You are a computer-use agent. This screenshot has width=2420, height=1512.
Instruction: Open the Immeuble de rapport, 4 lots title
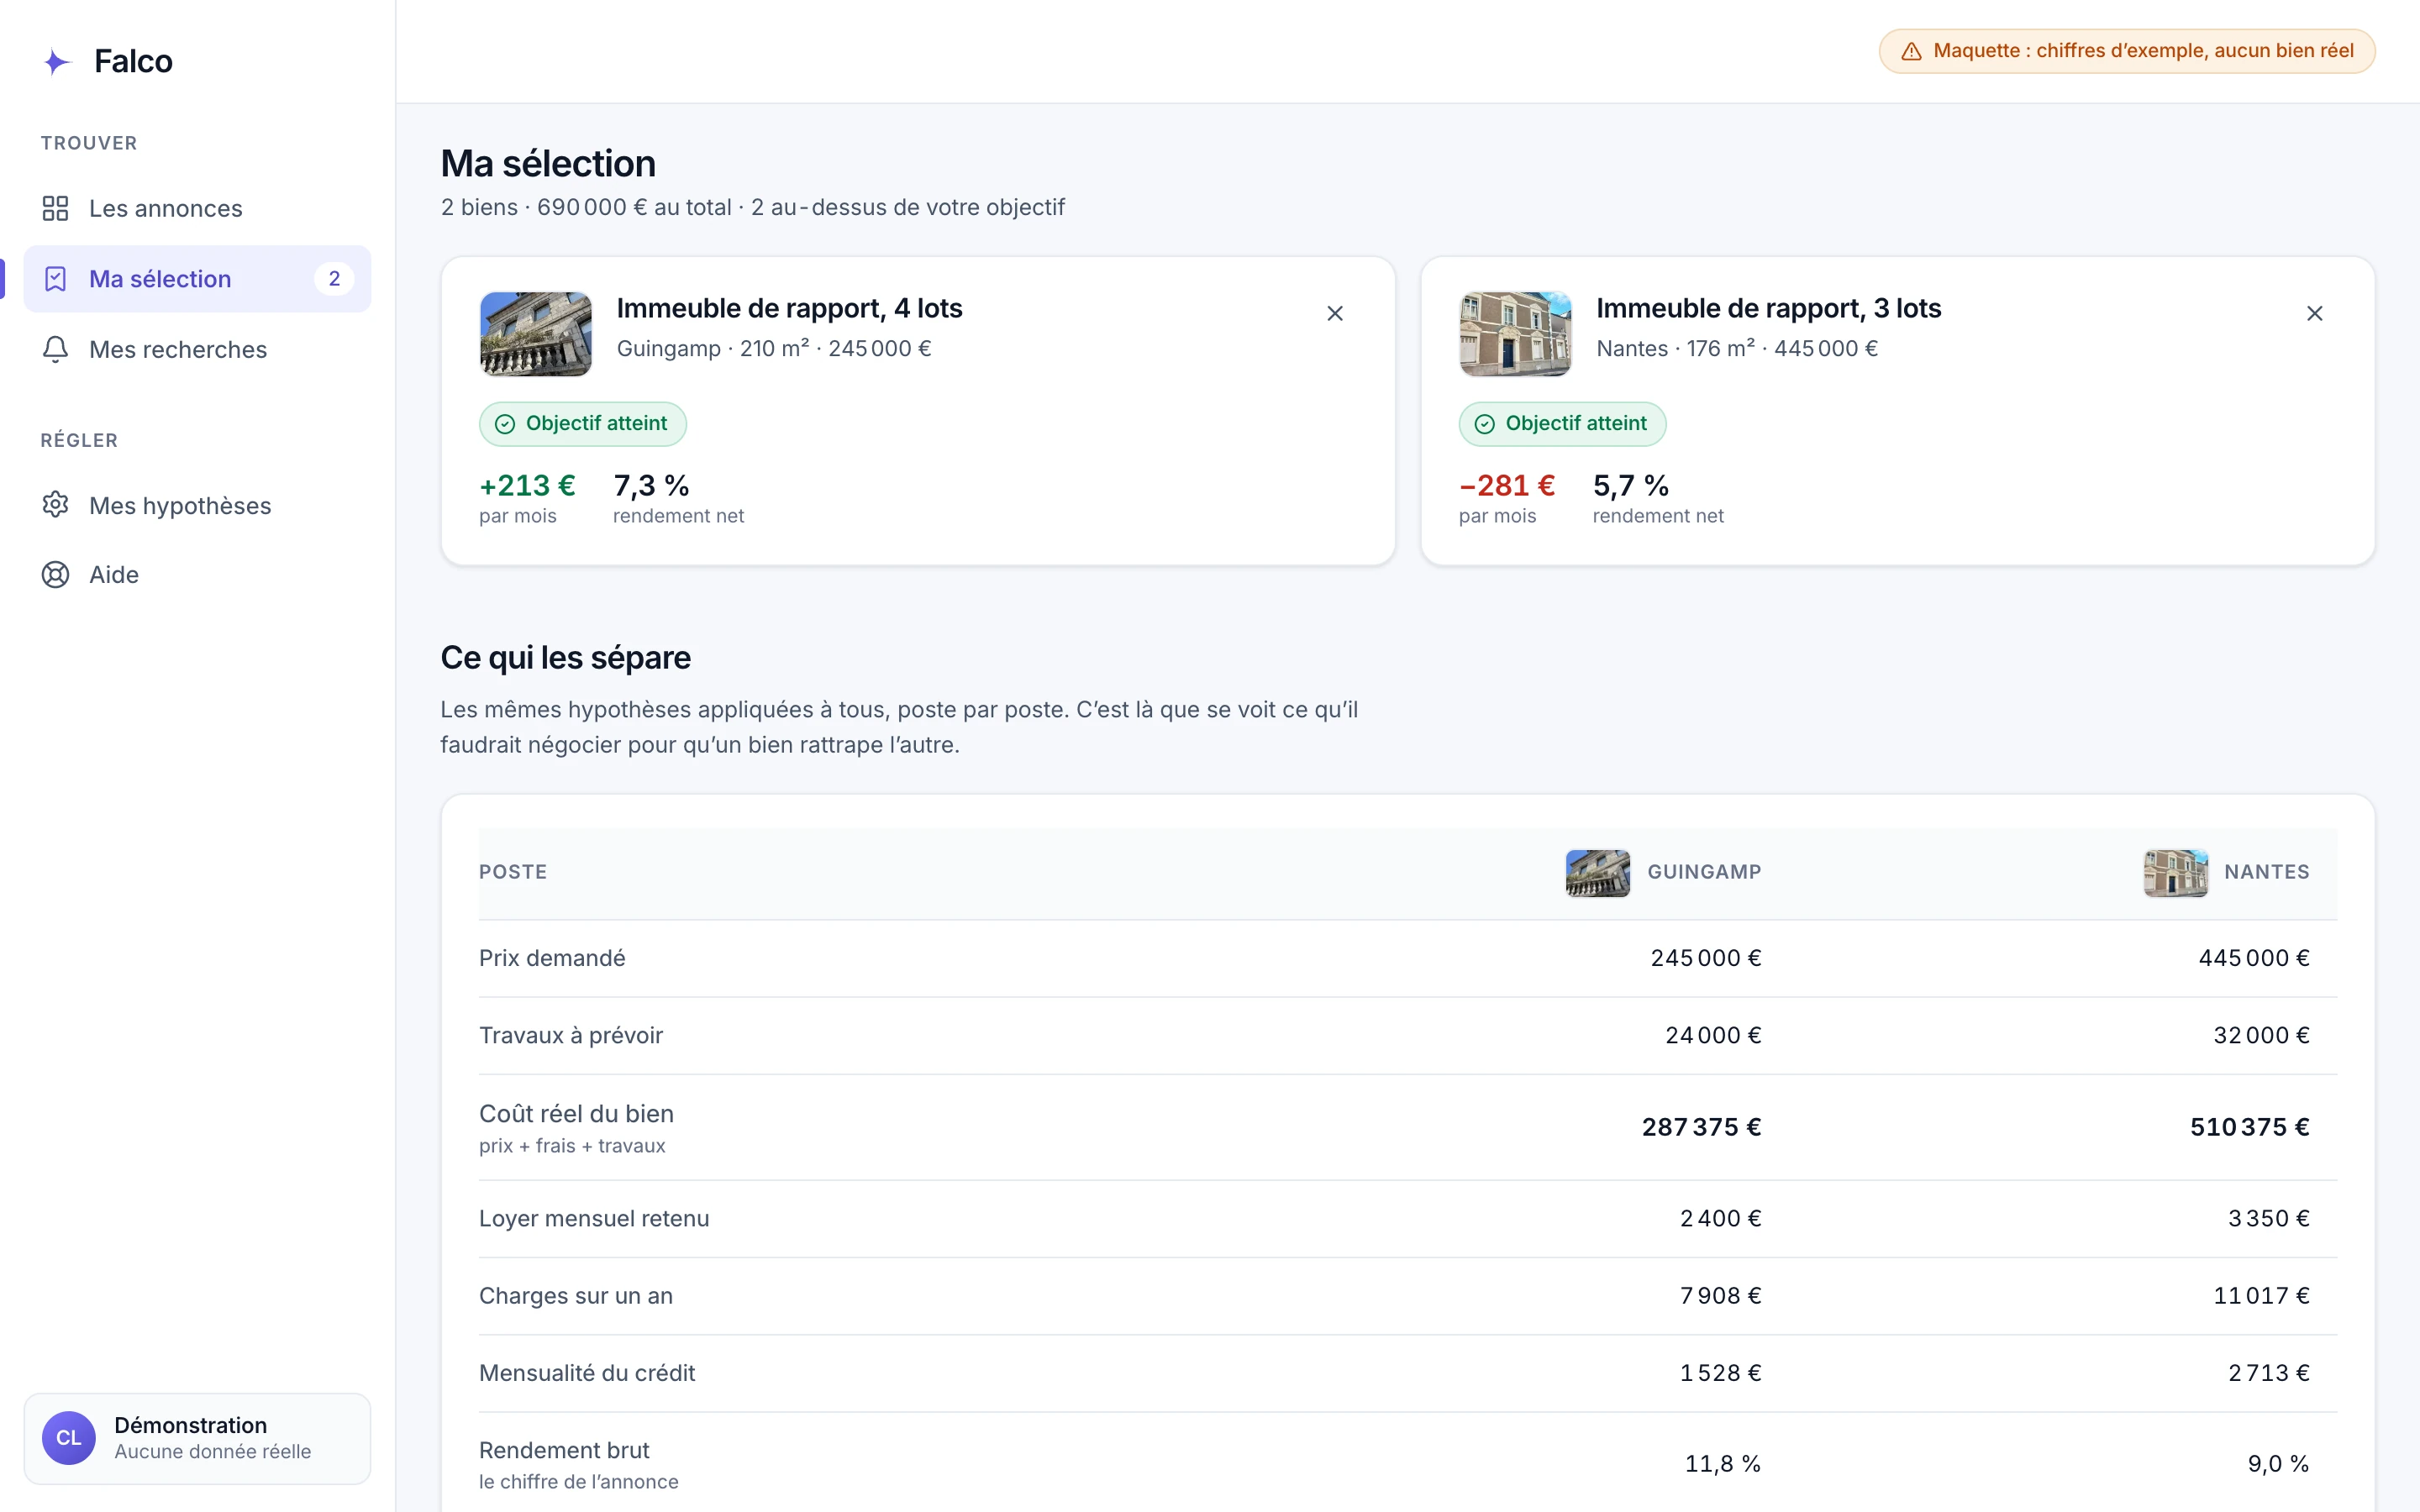(789, 308)
